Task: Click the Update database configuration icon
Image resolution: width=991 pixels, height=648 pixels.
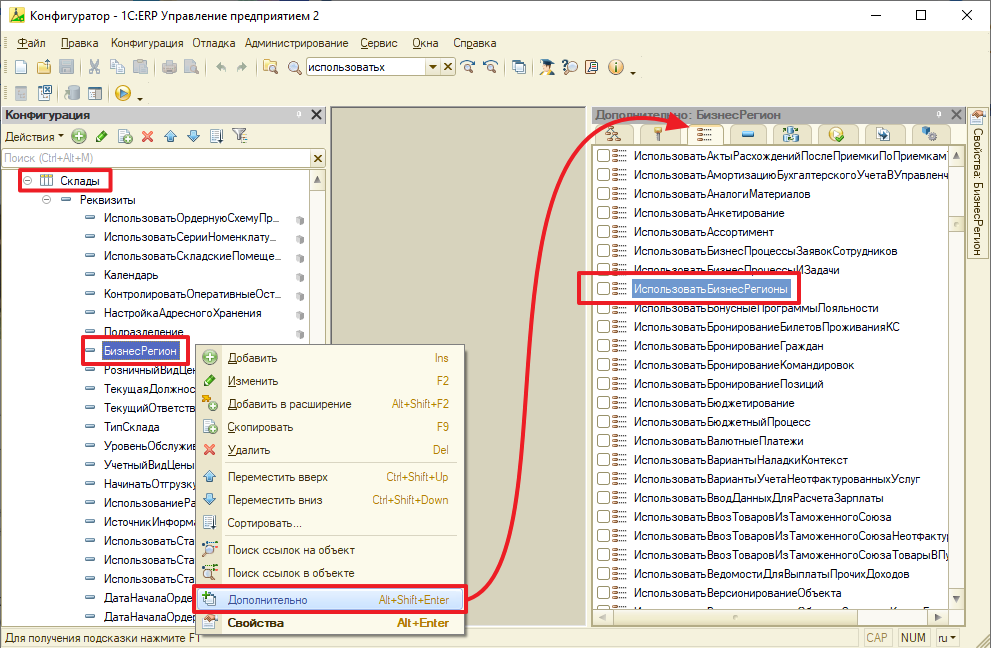Action: 72,94
